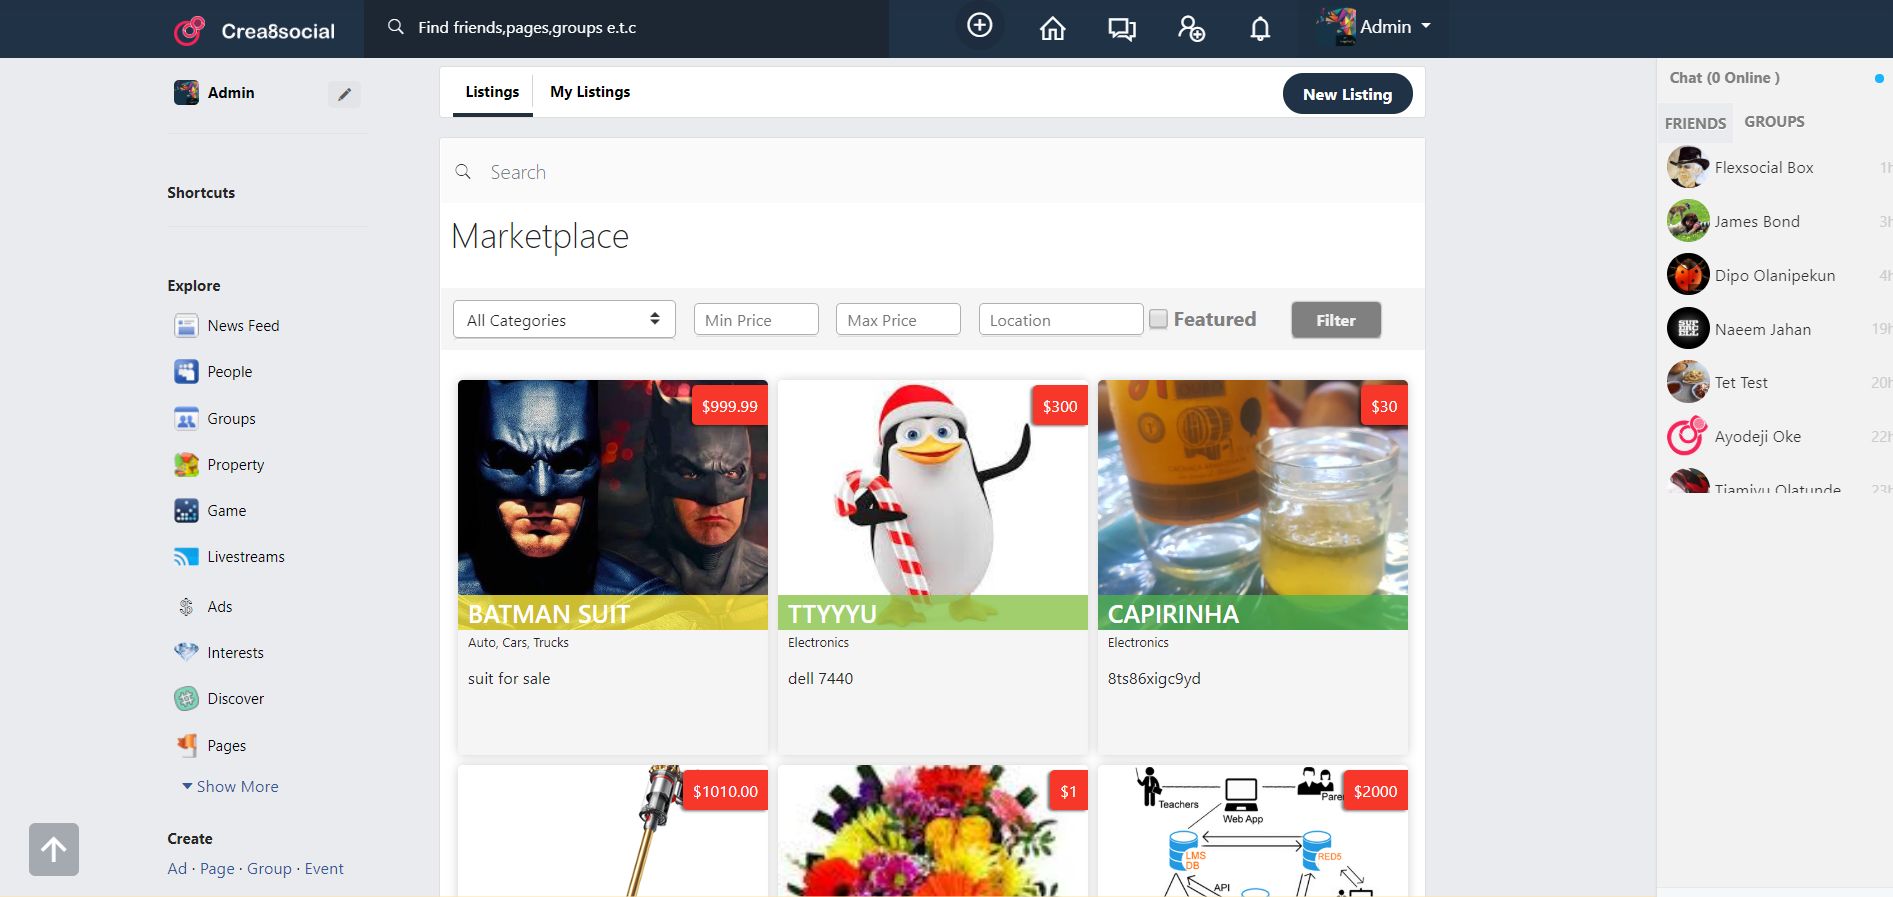Open News Feed icon in Explore
This screenshot has height=897, width=1893.
(186, 326)
